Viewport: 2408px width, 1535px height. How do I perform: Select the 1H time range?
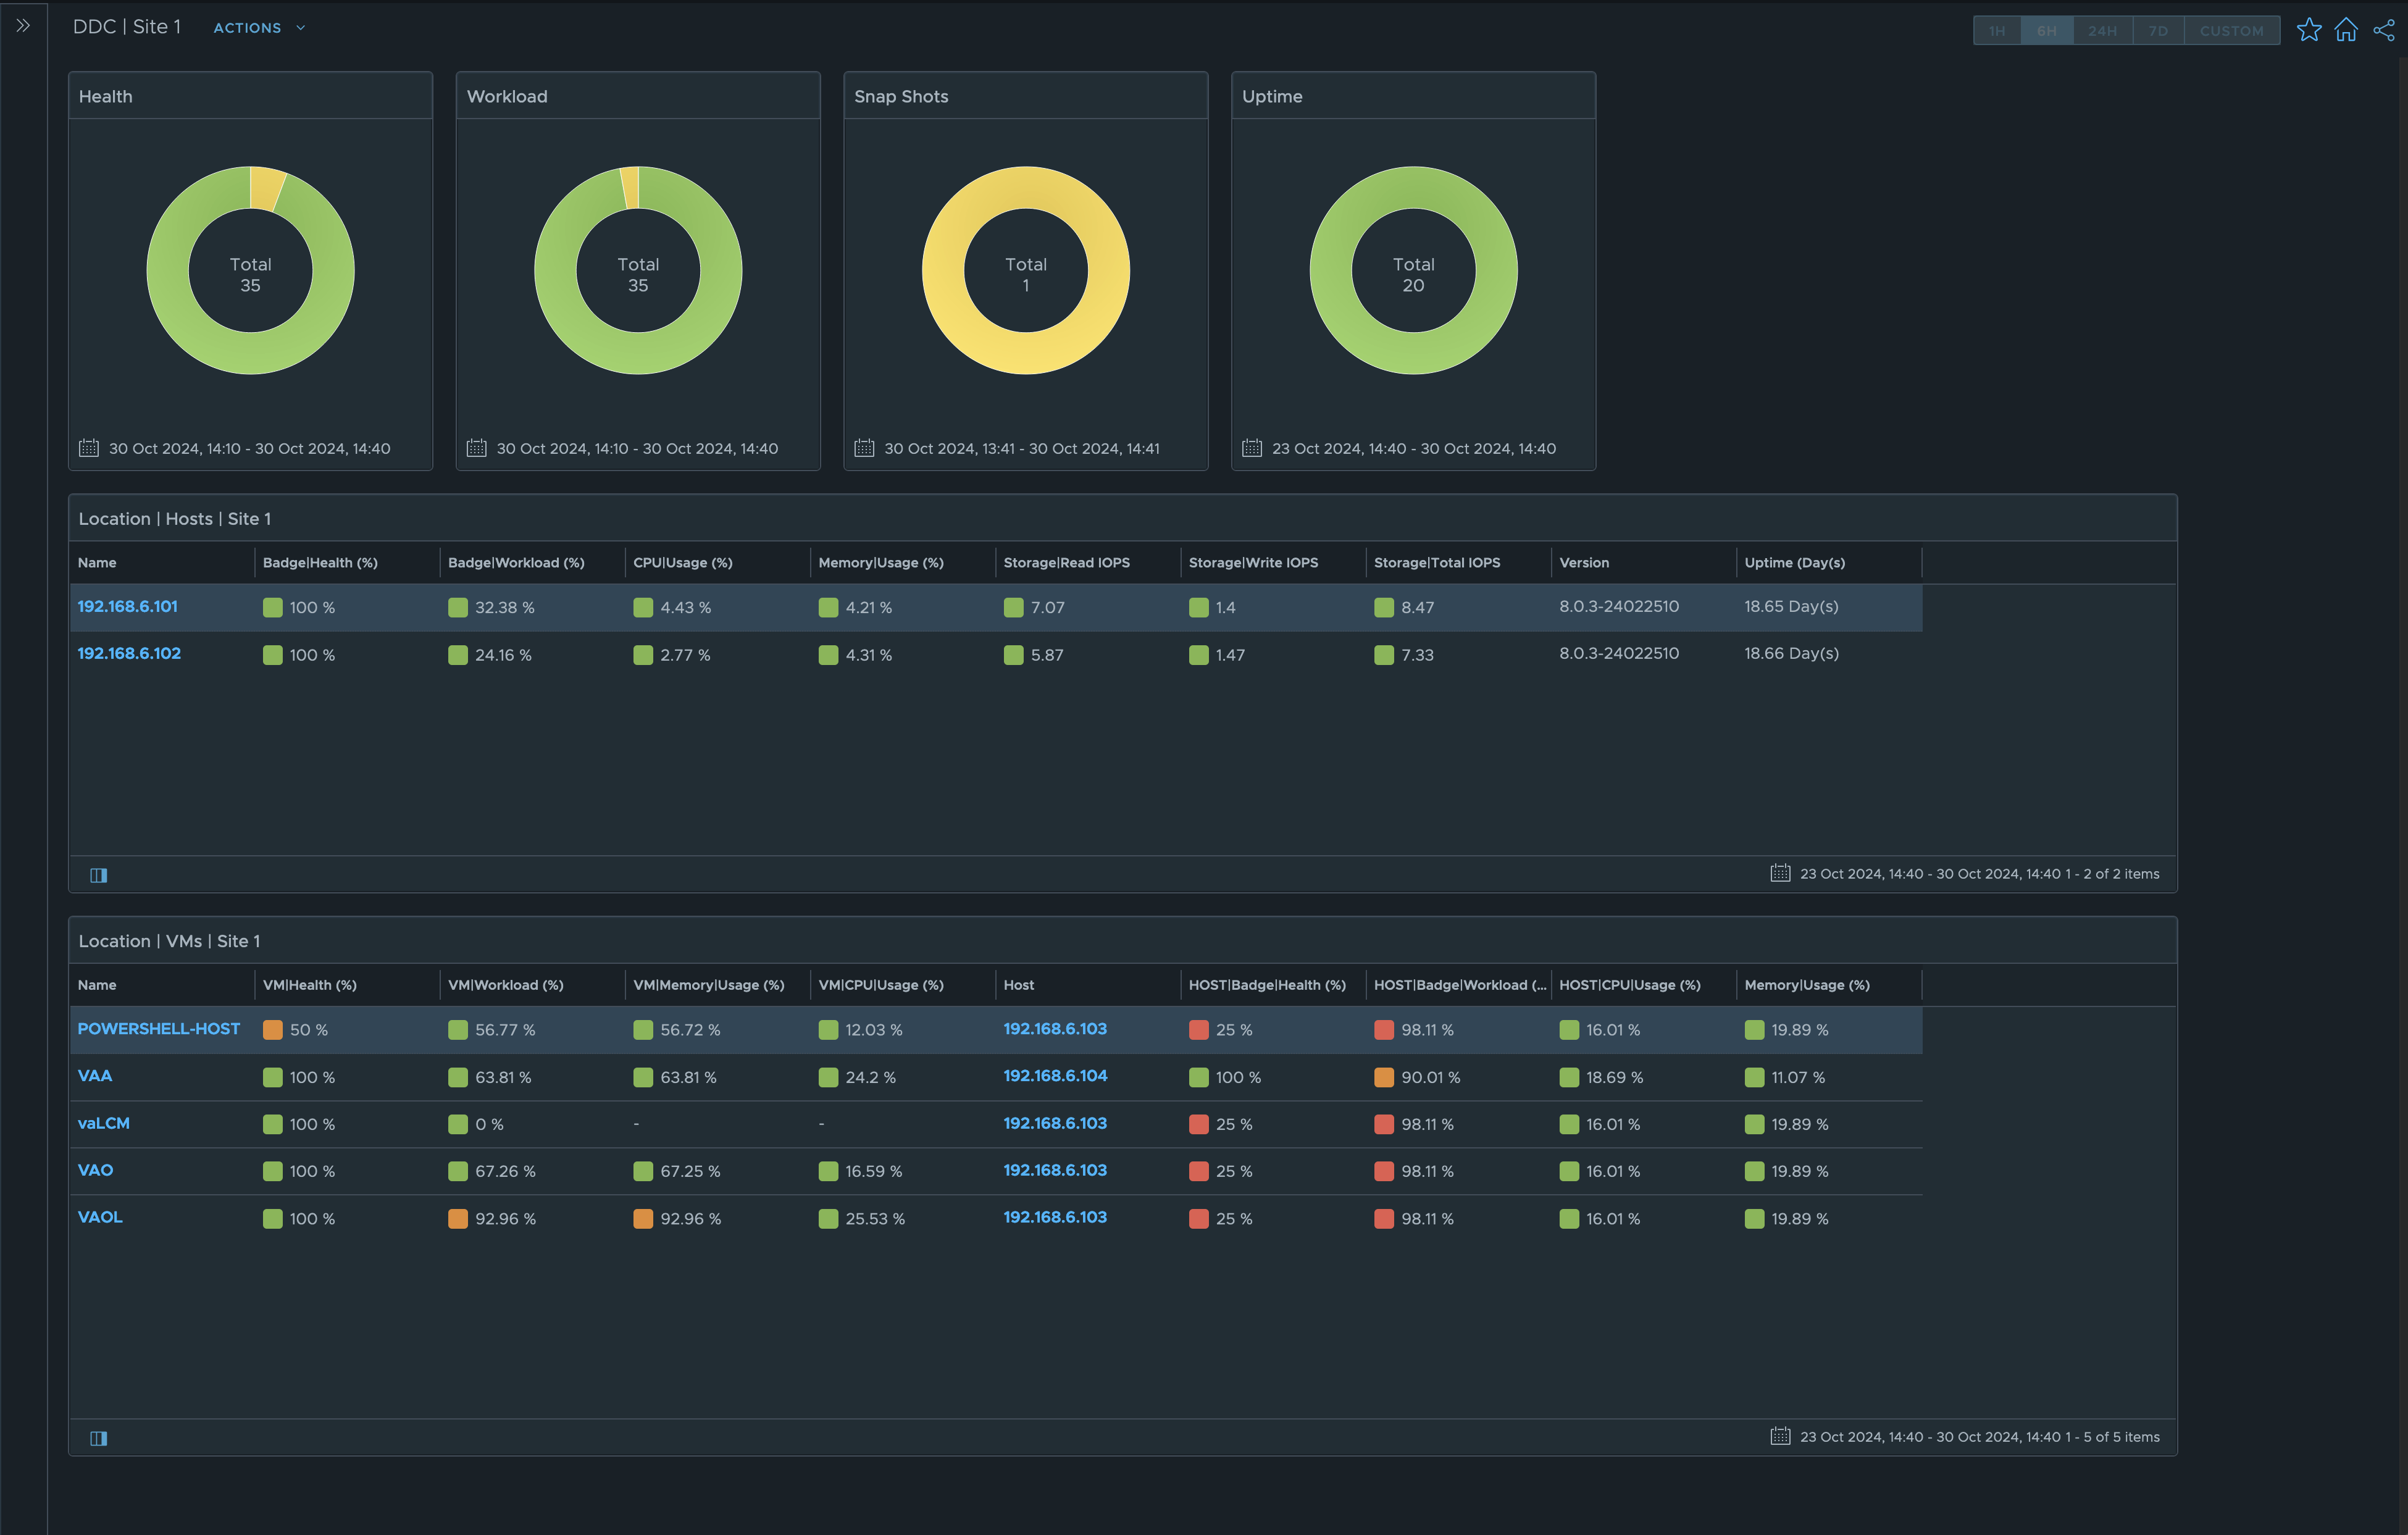pos(1996,31)
